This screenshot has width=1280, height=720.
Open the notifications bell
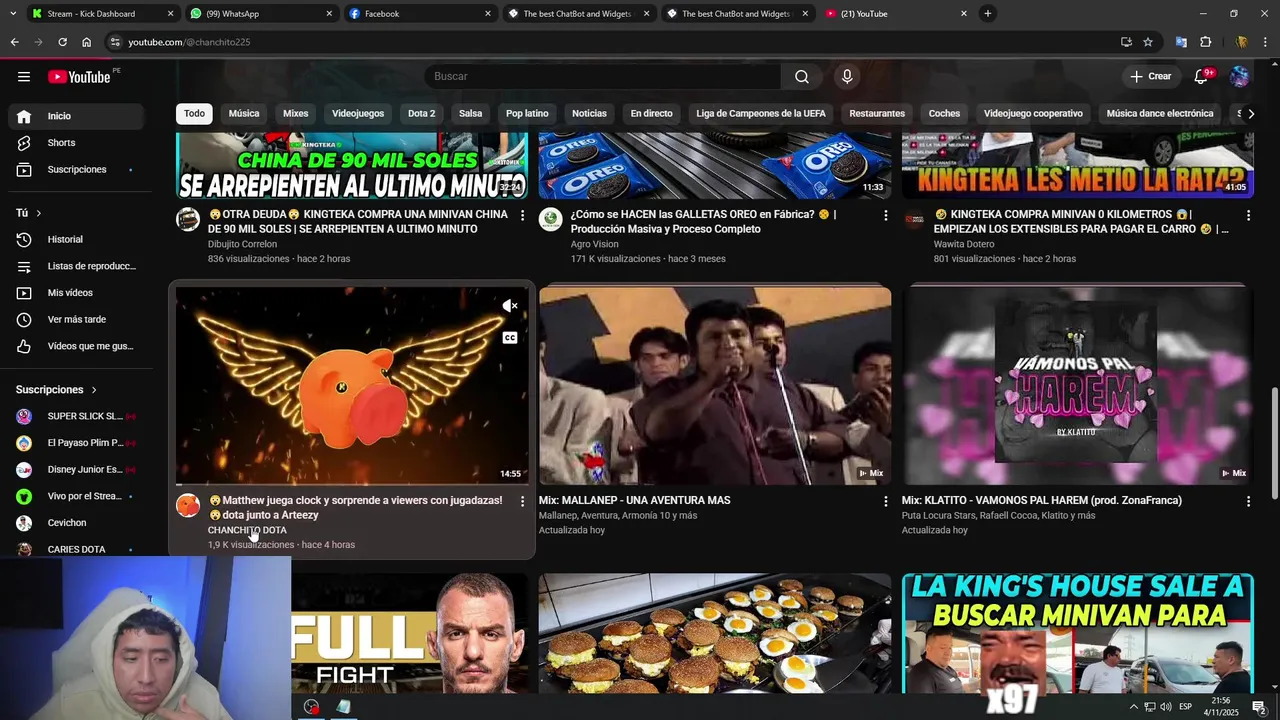(1202, 76)
